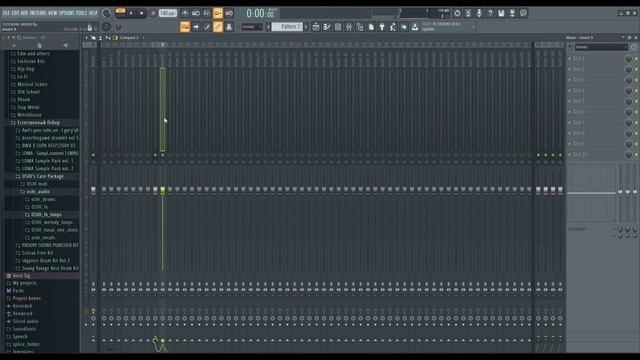
Task: Click the add pattern plus button
Action: tap(306, 27)
